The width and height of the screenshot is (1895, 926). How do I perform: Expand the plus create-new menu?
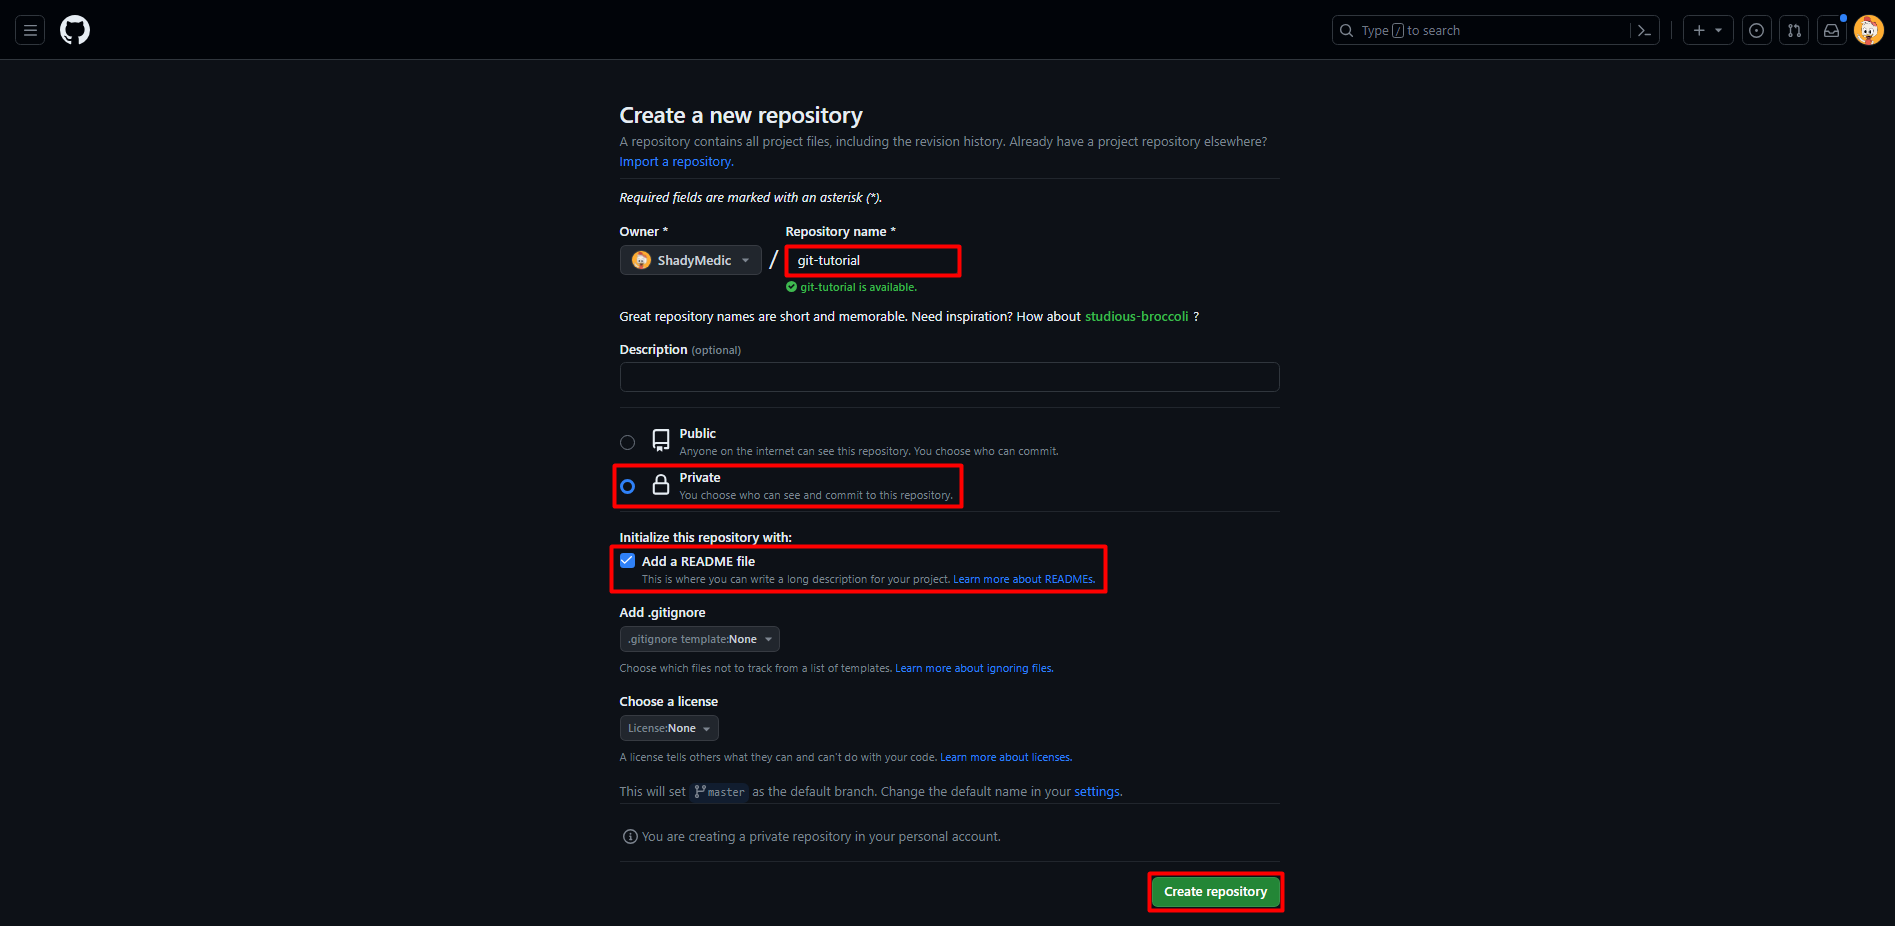(1707, 31)
